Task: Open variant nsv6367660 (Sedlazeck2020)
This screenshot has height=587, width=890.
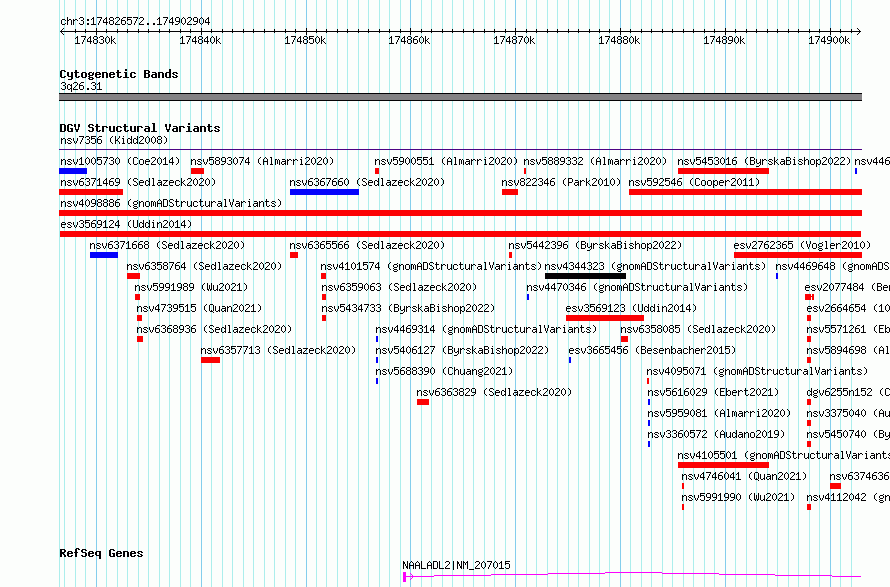Action: tap(367, 182)
